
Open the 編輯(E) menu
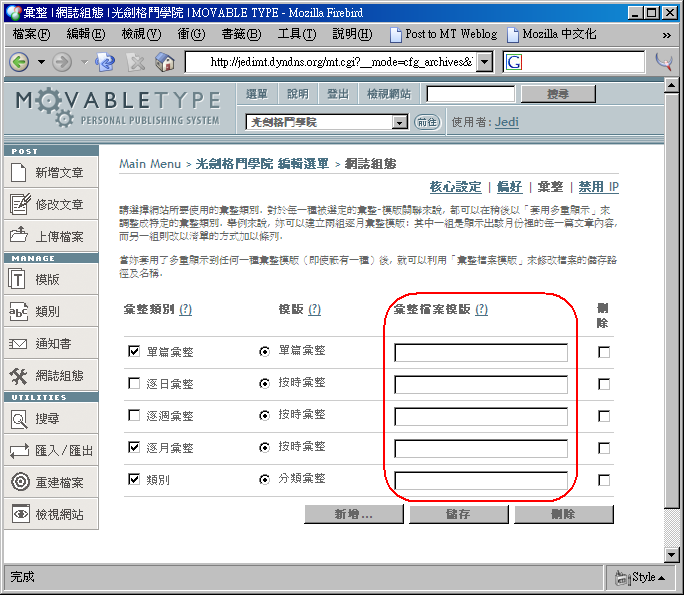pos(86,34)
